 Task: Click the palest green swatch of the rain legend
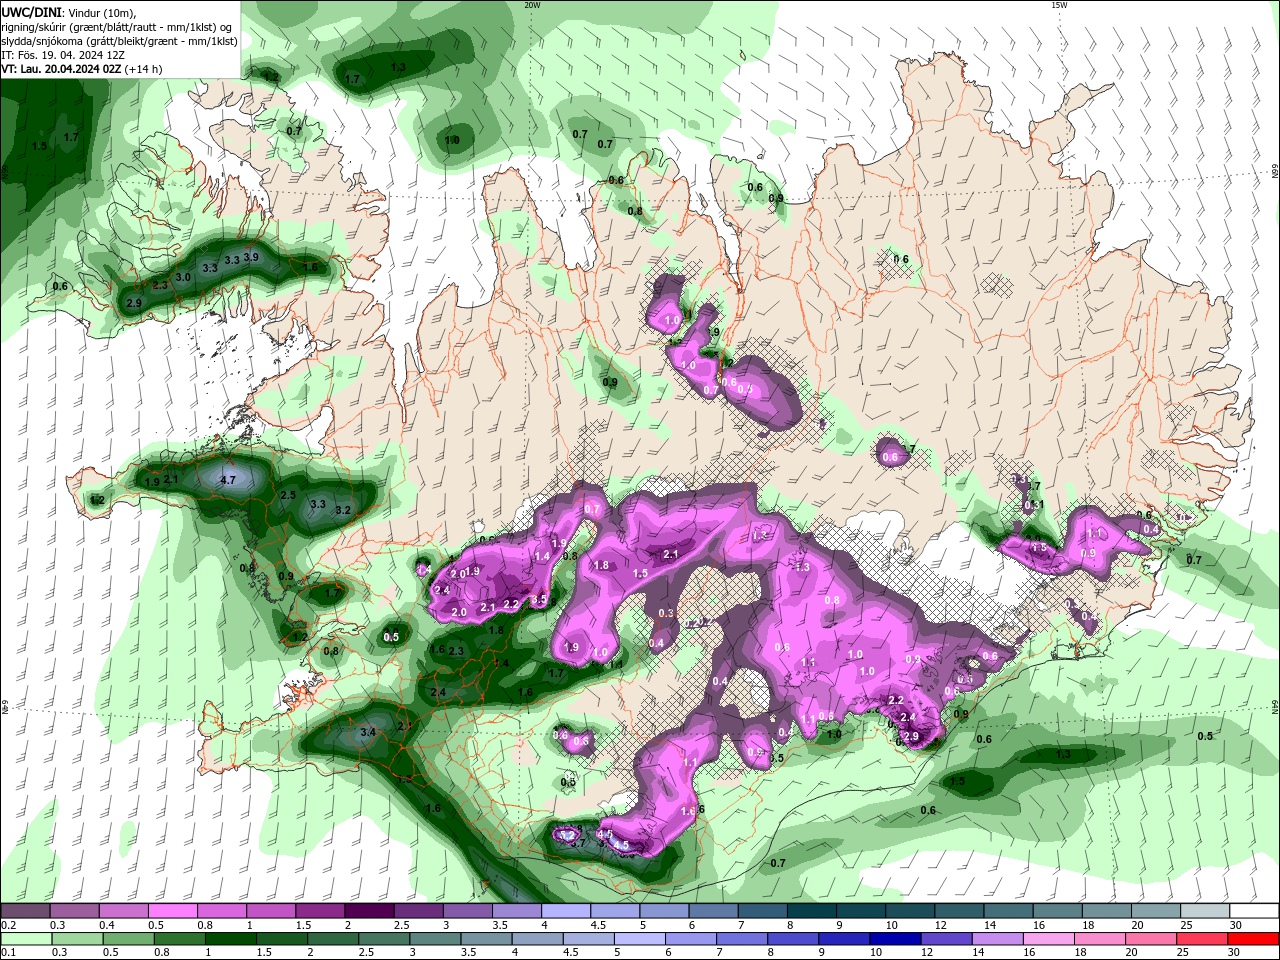(25, 939)
